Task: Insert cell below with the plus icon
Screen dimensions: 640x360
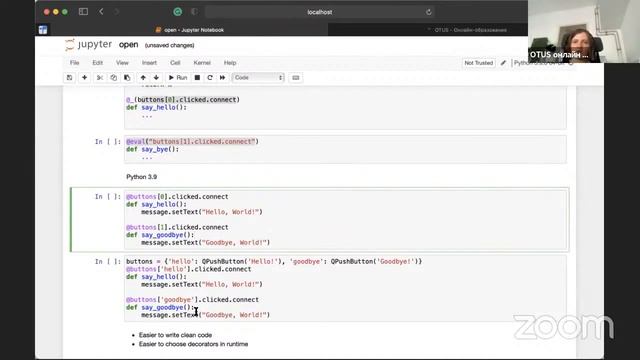Action: (x=84, y=78)
